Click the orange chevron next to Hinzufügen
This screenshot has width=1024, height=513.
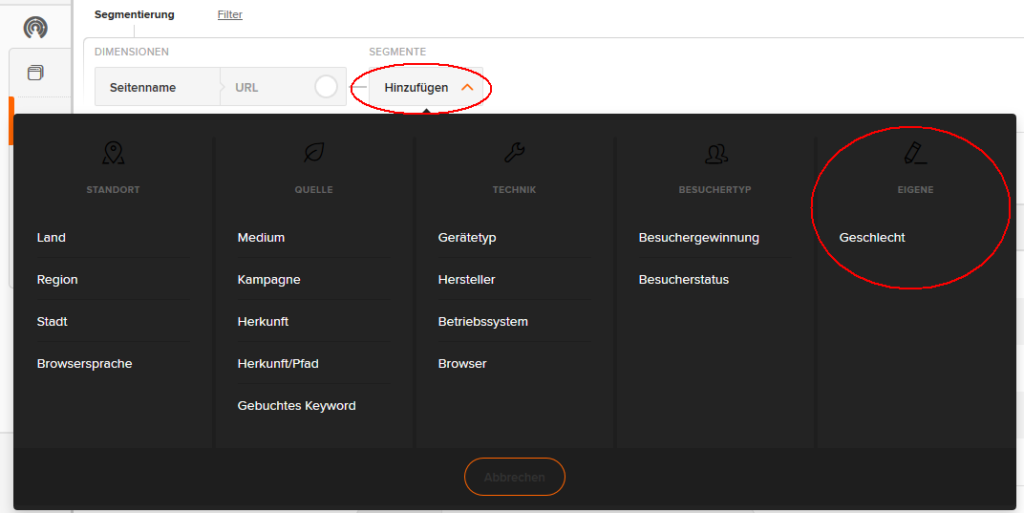tap(467, 87)
